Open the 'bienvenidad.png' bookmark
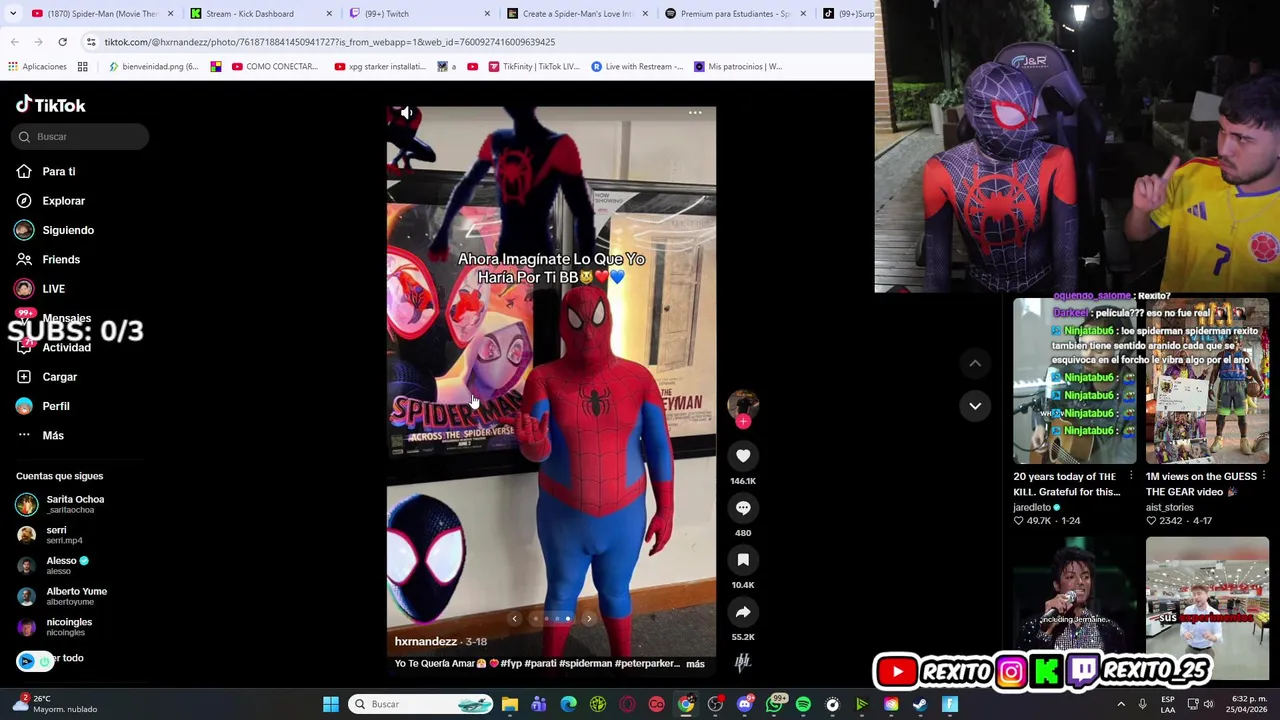 click(152, 67)
